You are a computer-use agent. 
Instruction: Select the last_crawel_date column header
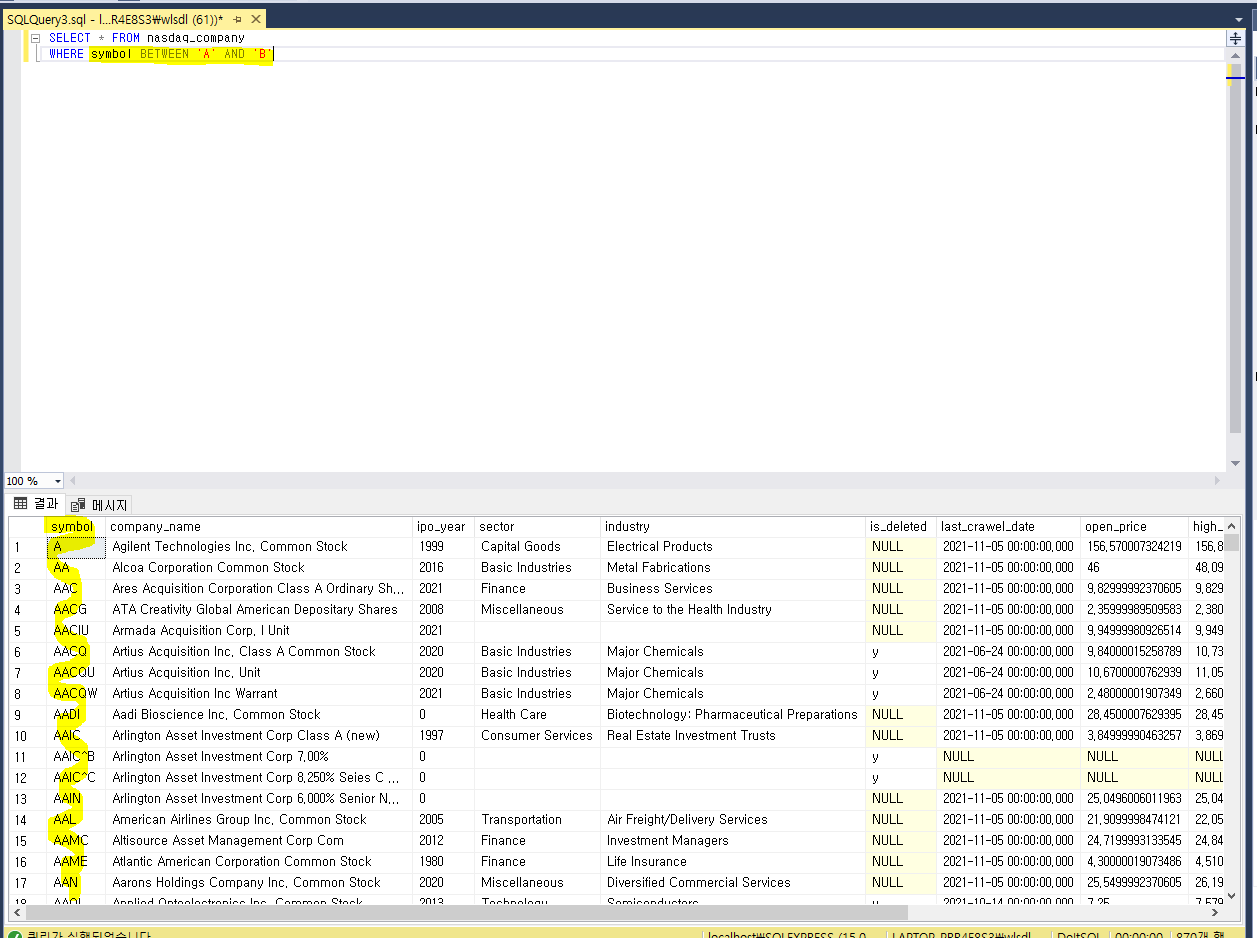pos(1009,527)
